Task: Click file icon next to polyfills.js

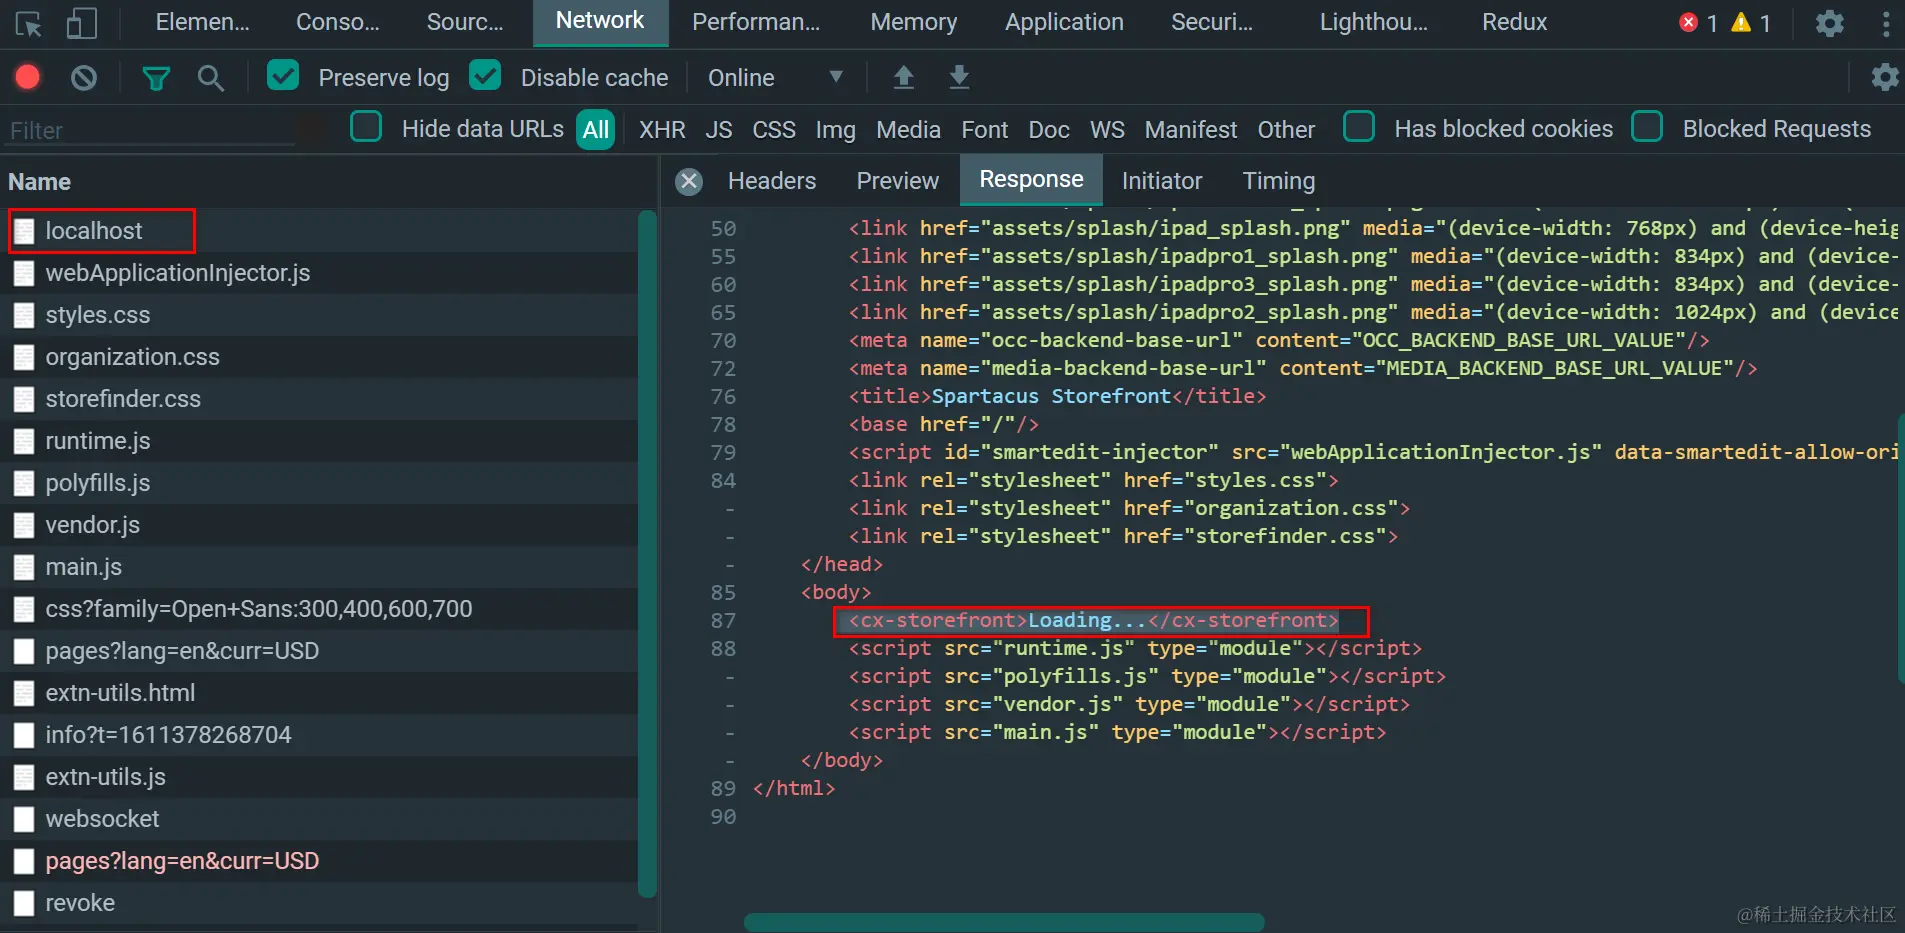Action: coord(25,483)
